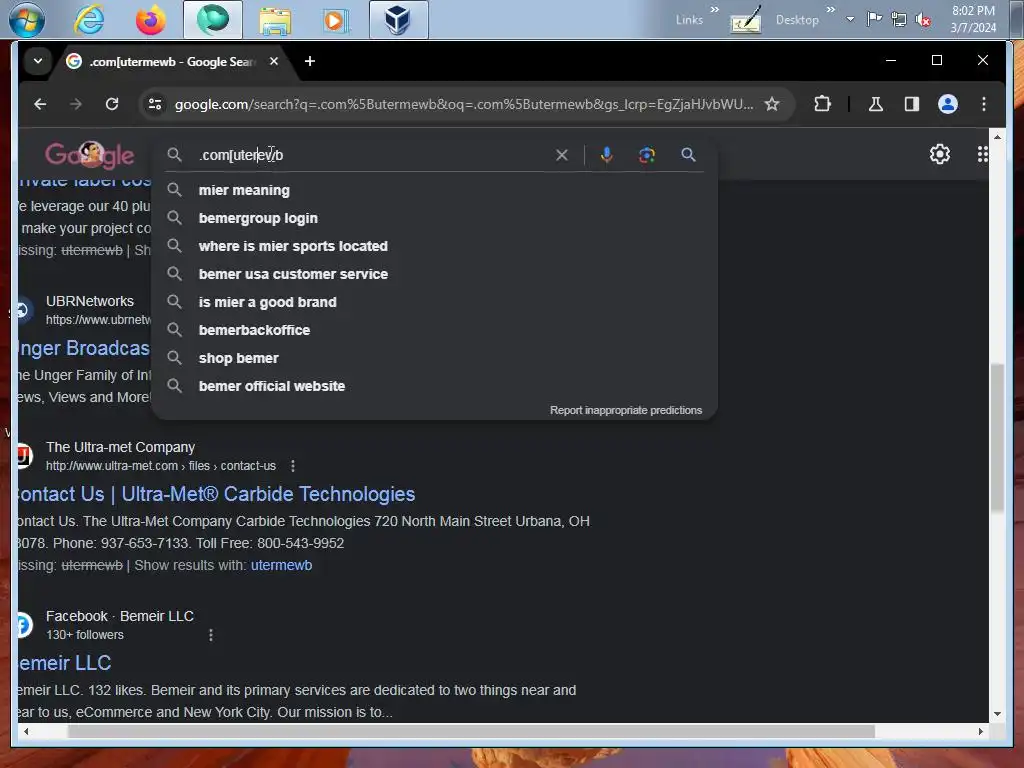Image resolution: width=1024 pixels, height=768 pixels.
Task: Click the muted volume tray icon
Action: click(x=923, y=20)
